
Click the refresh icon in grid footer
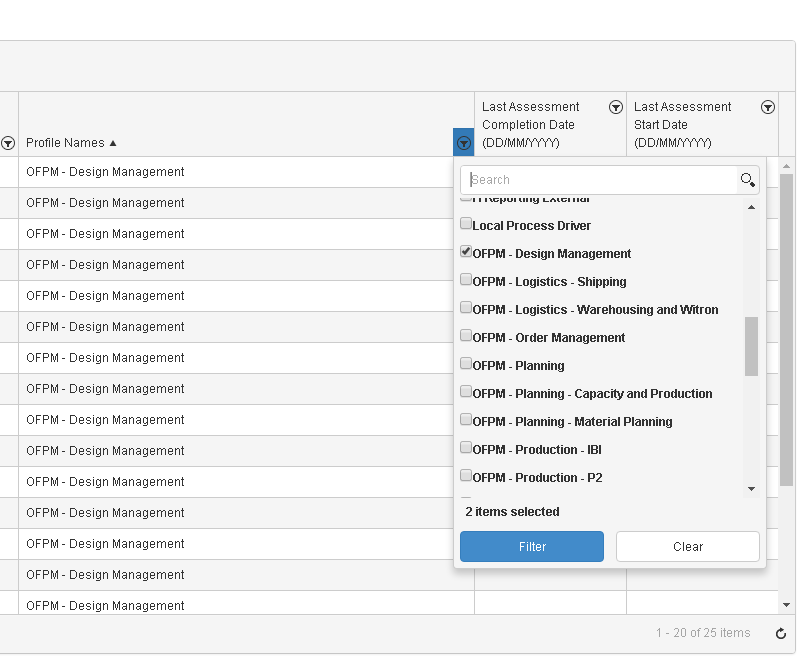coord(781,633)
